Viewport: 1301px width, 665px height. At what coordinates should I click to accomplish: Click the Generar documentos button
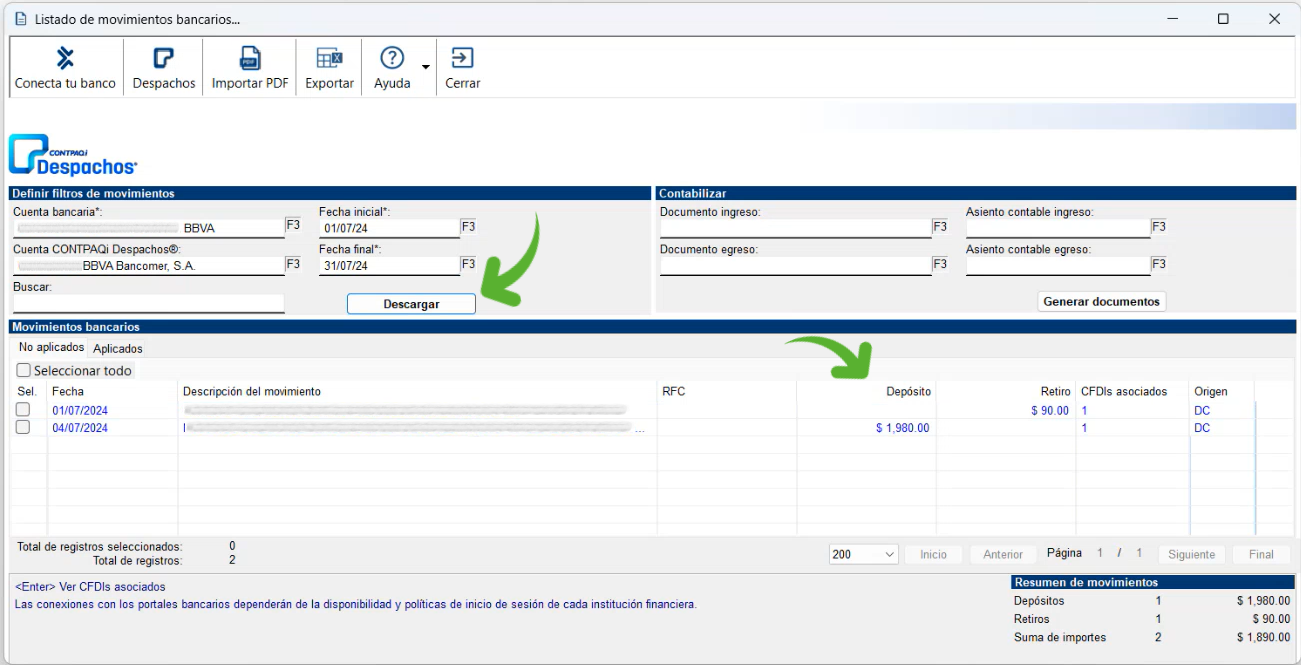coord(1101,301)
